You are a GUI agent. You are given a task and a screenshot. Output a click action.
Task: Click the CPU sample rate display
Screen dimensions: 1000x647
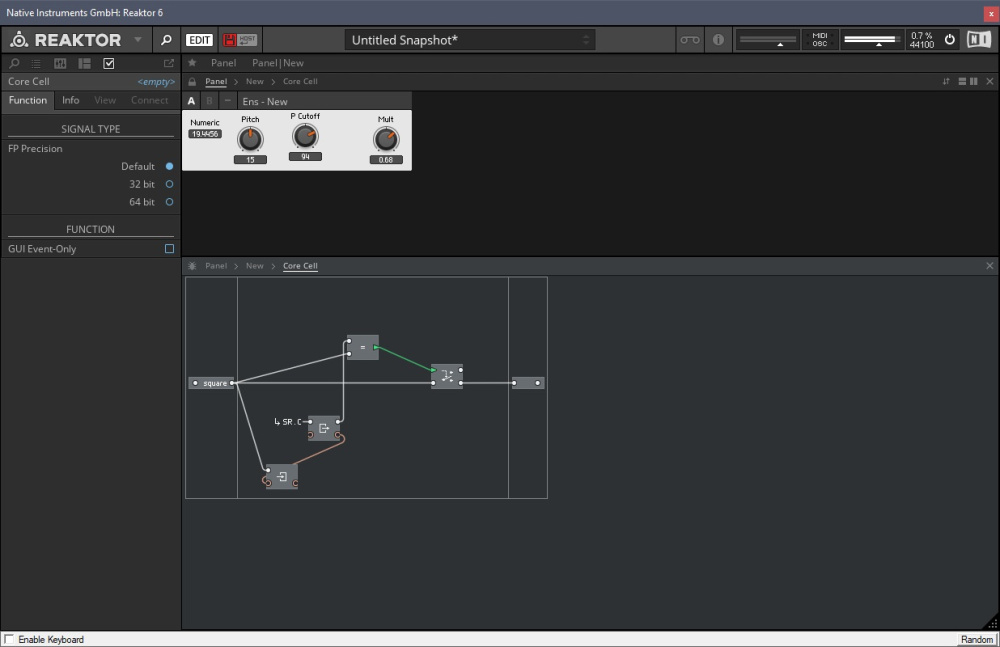click(922, 40)
